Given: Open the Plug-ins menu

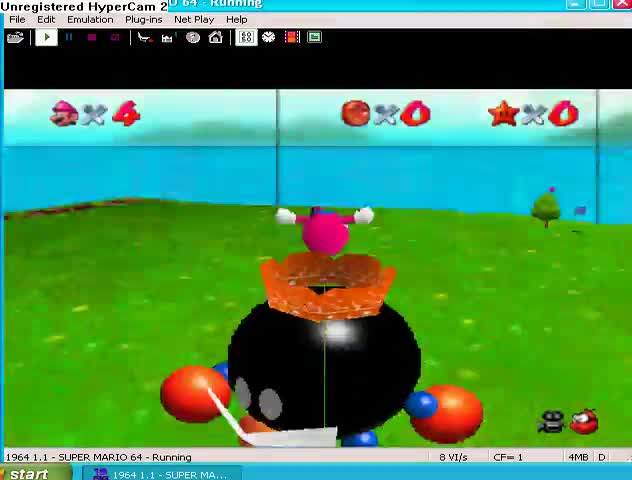Looking at the screenshot, I should coord(144,19).
